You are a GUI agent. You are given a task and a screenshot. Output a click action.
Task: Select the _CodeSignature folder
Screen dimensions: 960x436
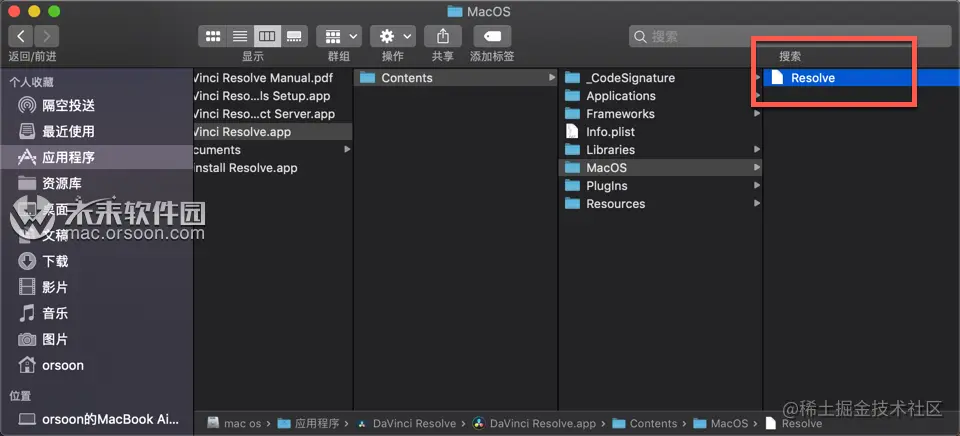[x=661, y=78]
